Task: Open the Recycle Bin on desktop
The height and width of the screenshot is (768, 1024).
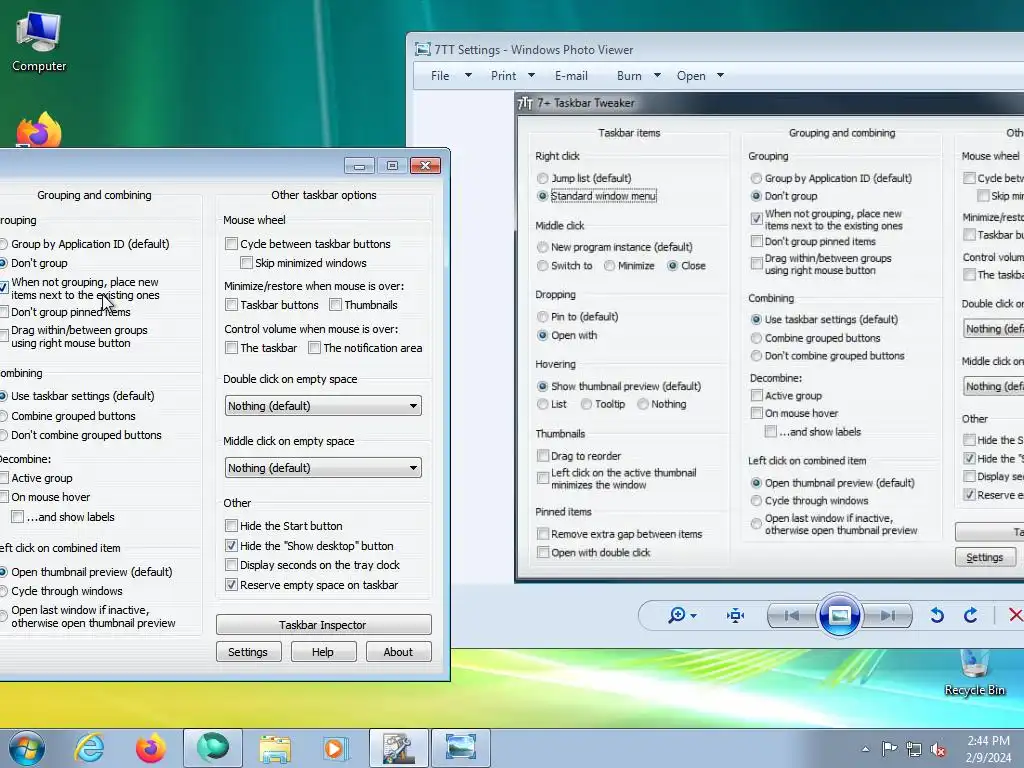Action: click(x=974, y=673)
